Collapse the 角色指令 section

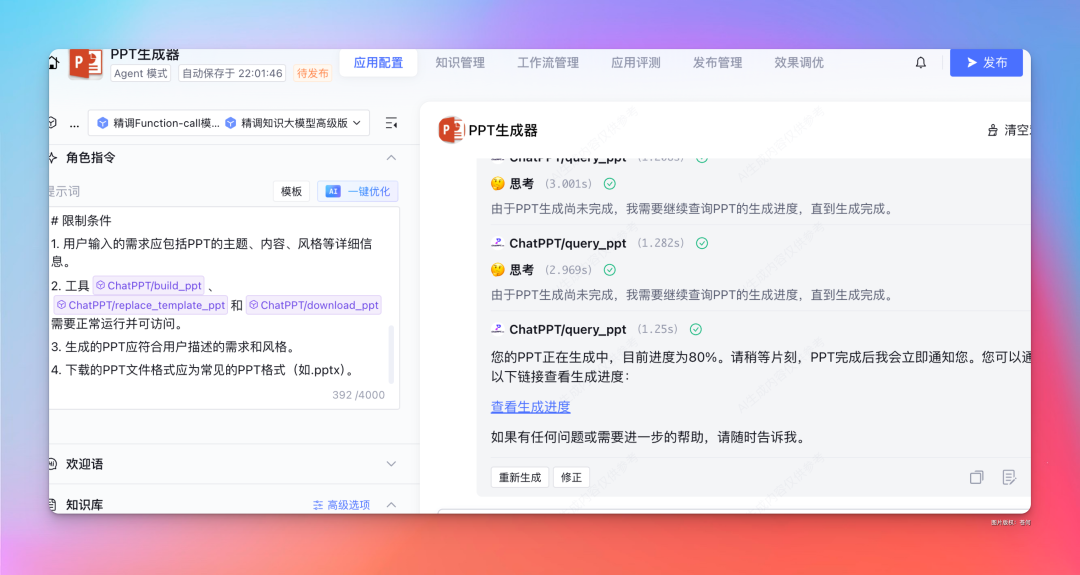(x=391, y=158)
